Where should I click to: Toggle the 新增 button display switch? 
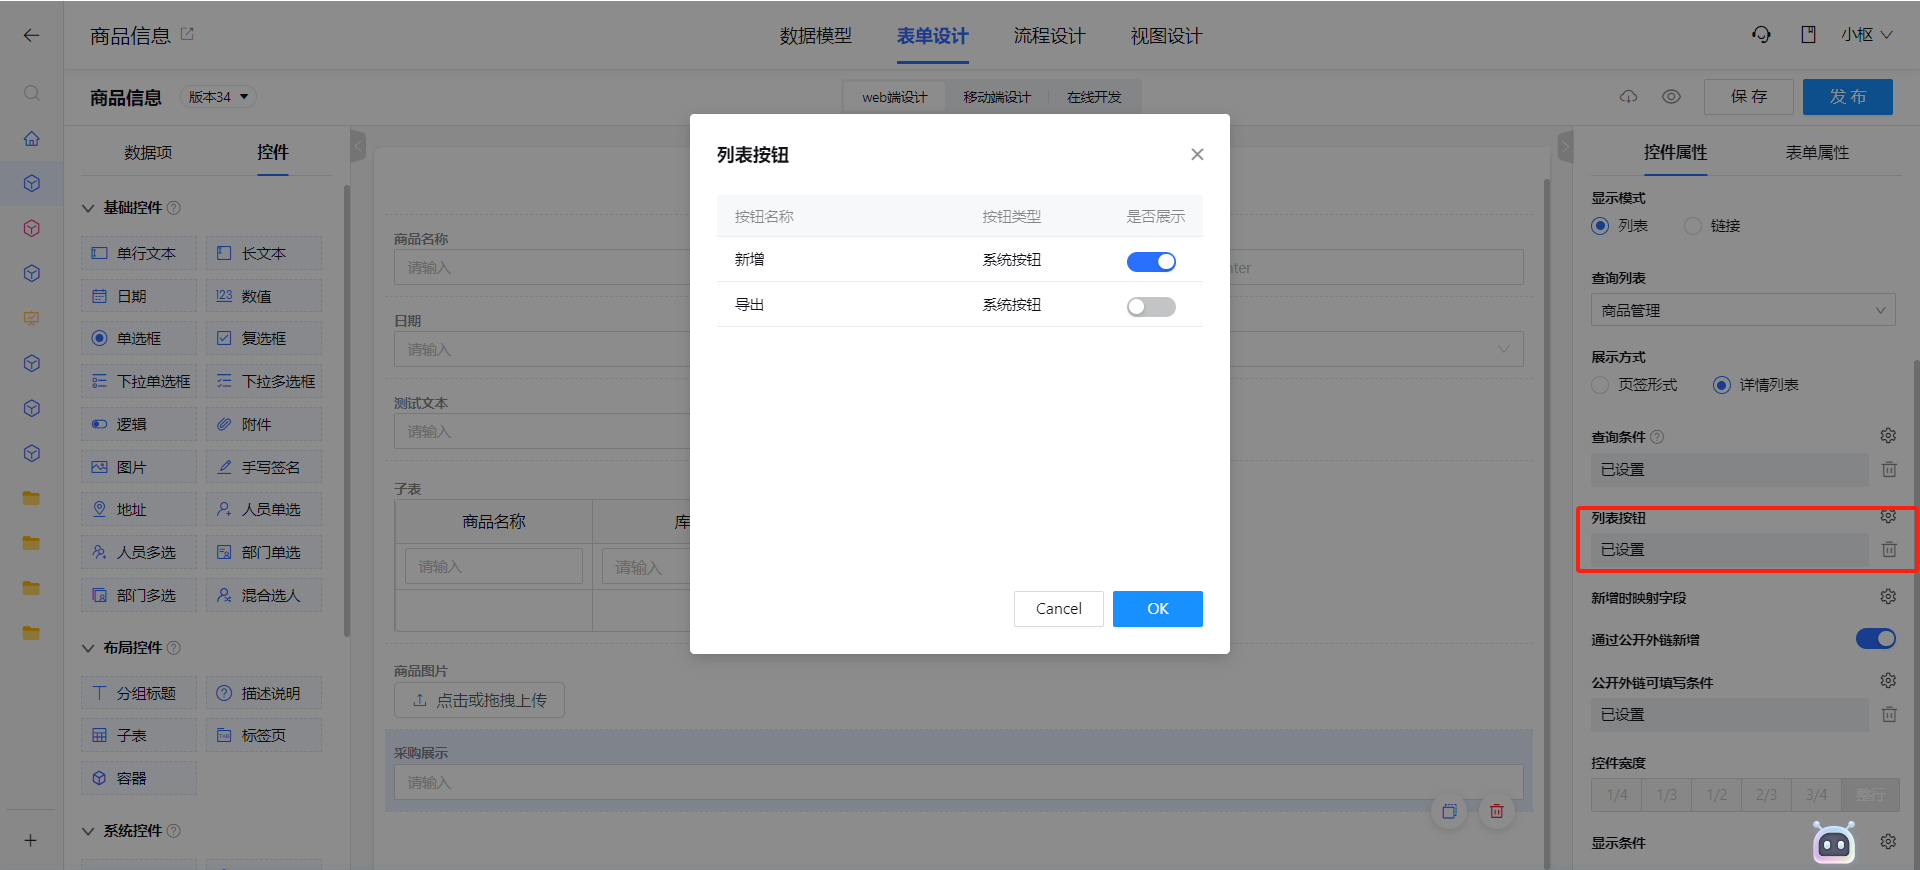(x=1151, y=261)
